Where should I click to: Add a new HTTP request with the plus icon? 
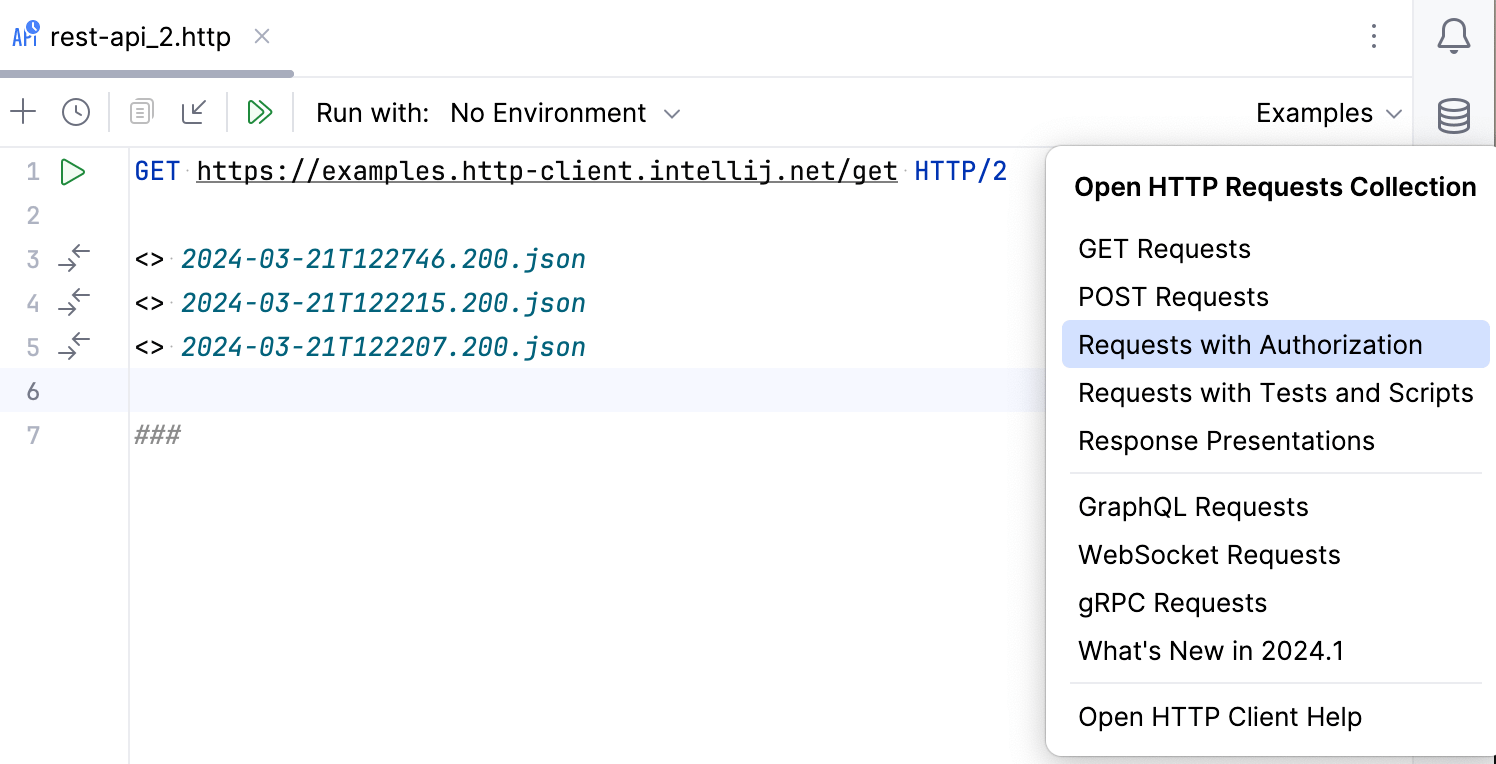tap(23, 112)
